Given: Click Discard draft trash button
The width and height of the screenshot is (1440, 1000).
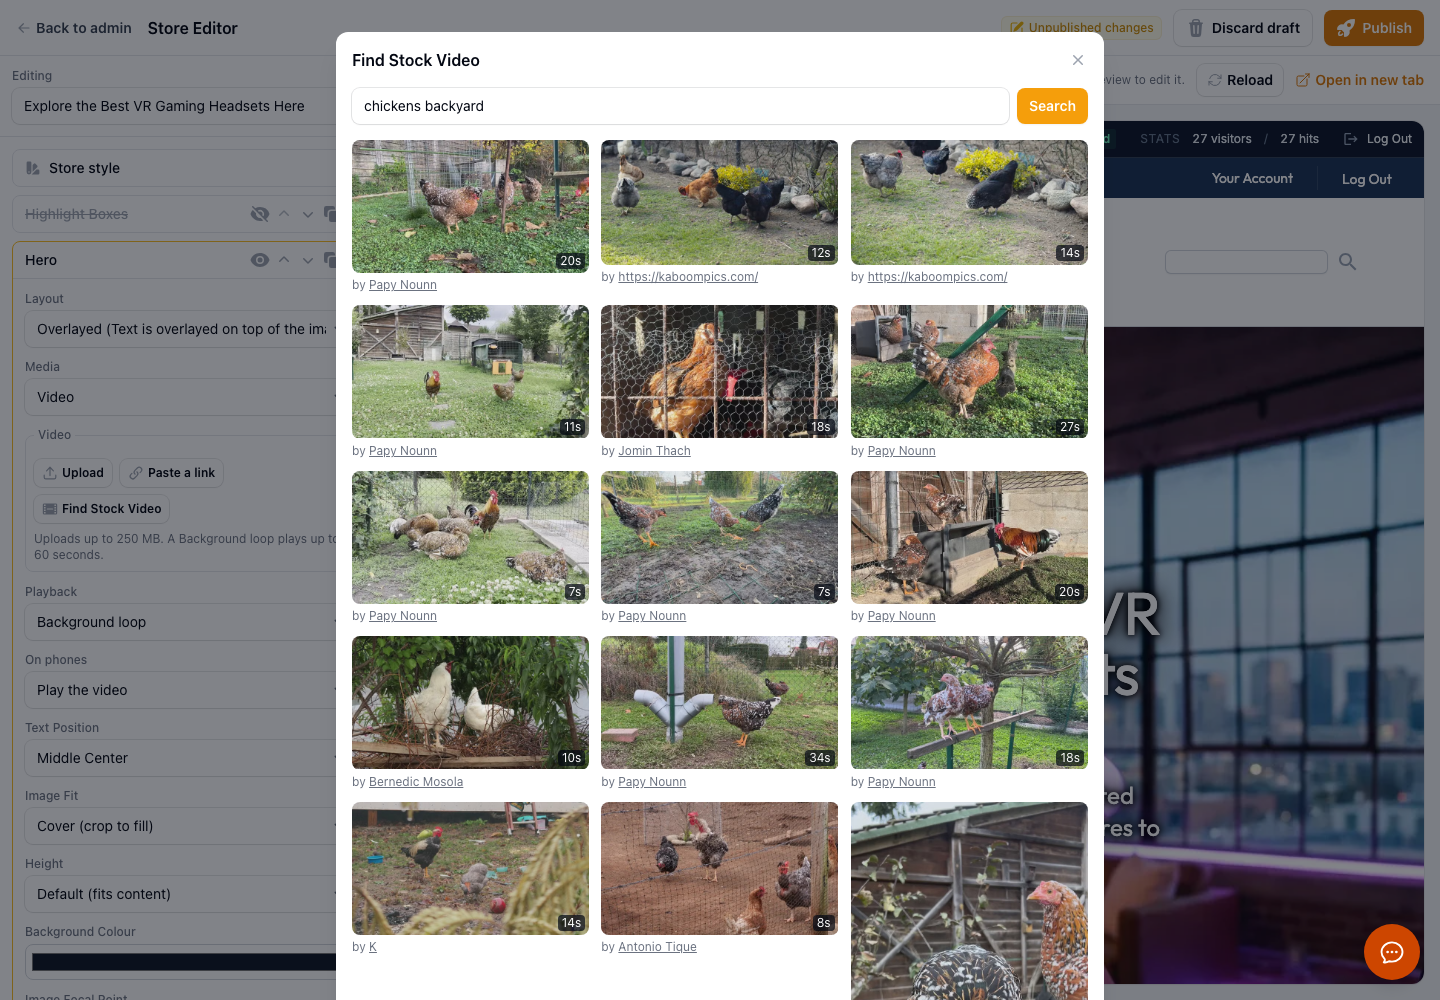Looking at the screenshot, I should point(1244,28).
